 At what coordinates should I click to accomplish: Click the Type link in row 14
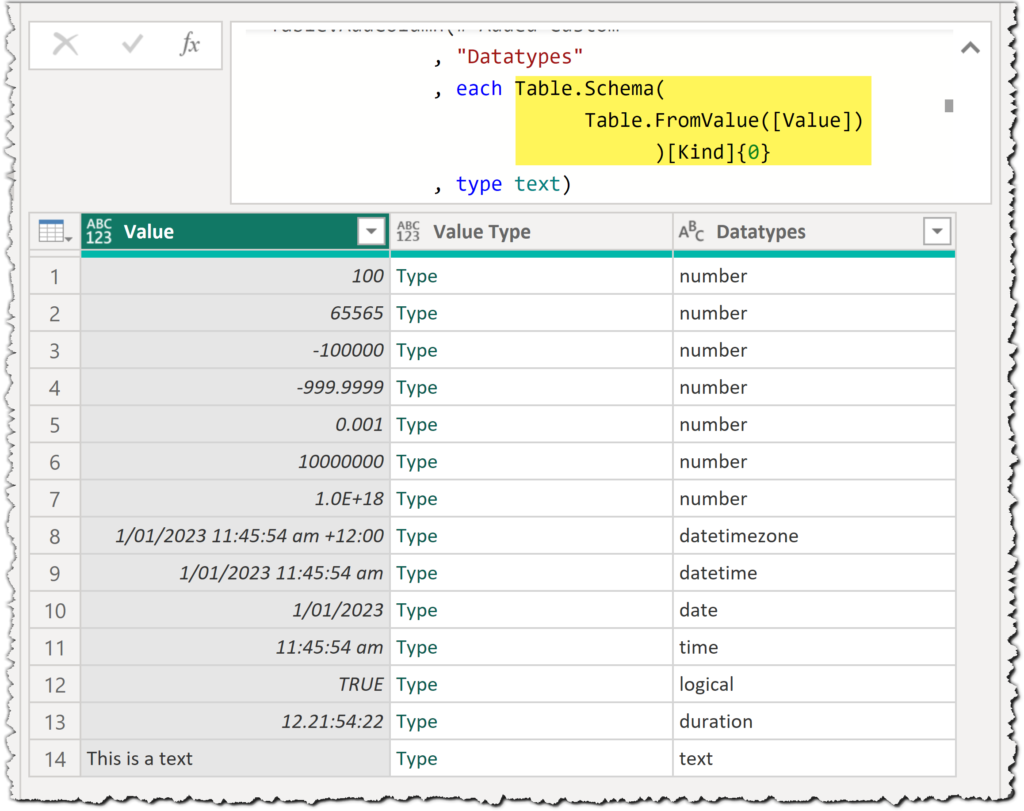(x=417, y=759)
